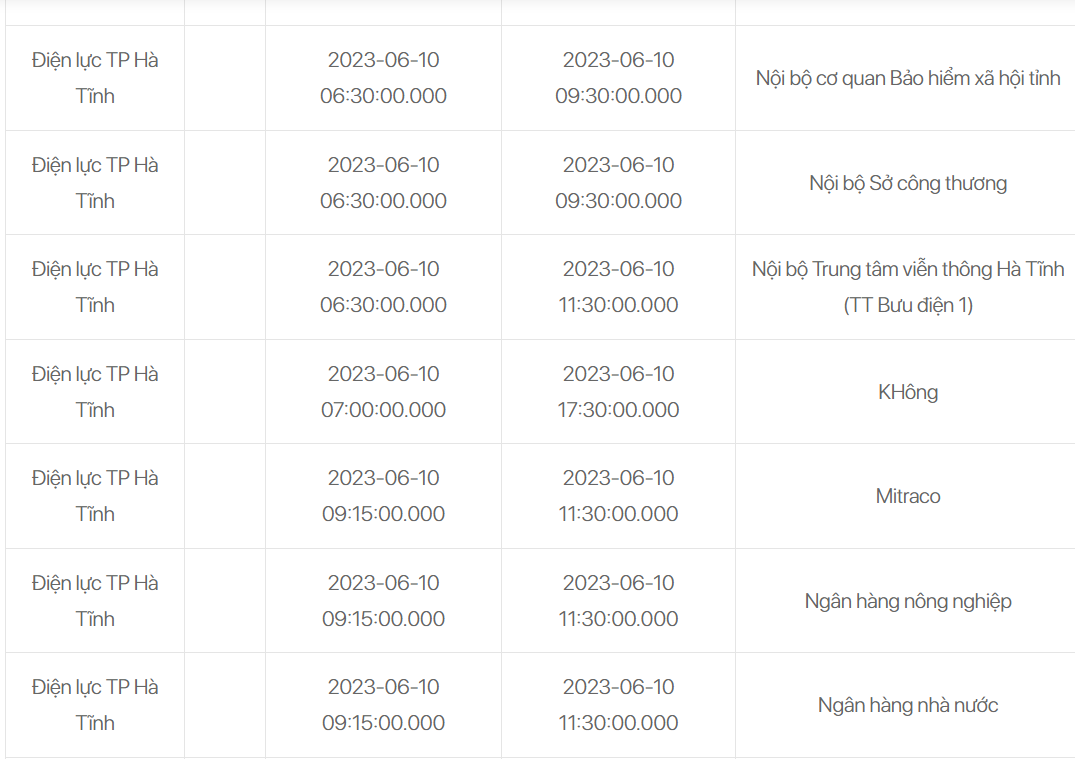Viewport: 1075px width, 759px height.
Task: Click the "Nội bộ cơ quan Bảo hiểm xã hội tỉnh" cell
Action: pyautogui.click(x=907, y=78)
